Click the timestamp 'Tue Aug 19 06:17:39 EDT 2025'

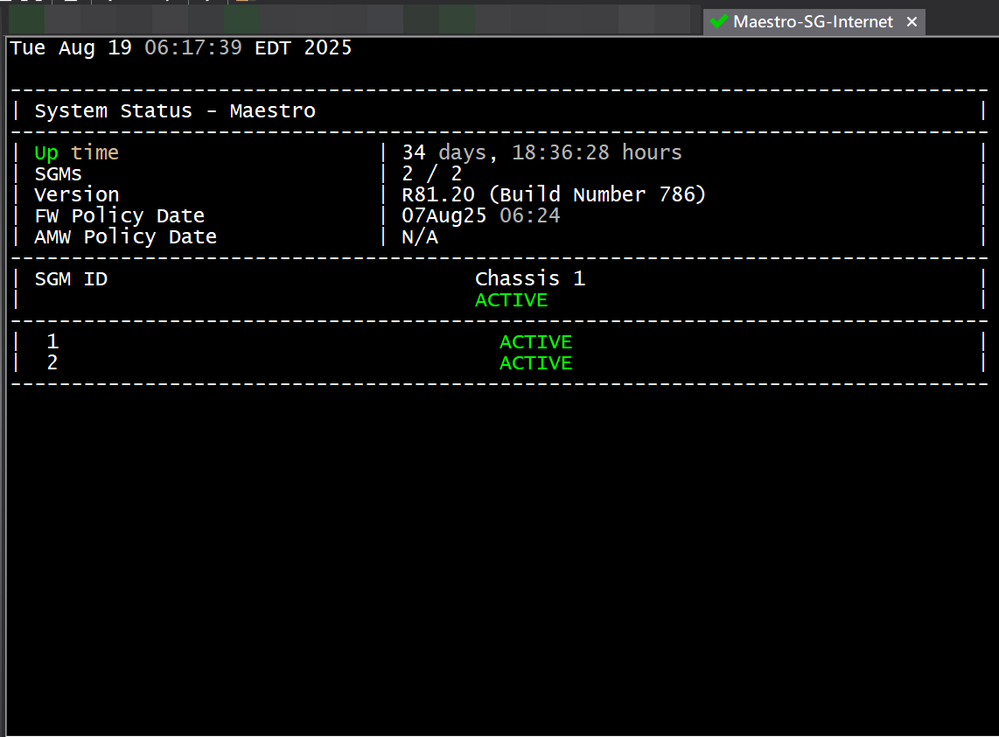tap(181, 48)
